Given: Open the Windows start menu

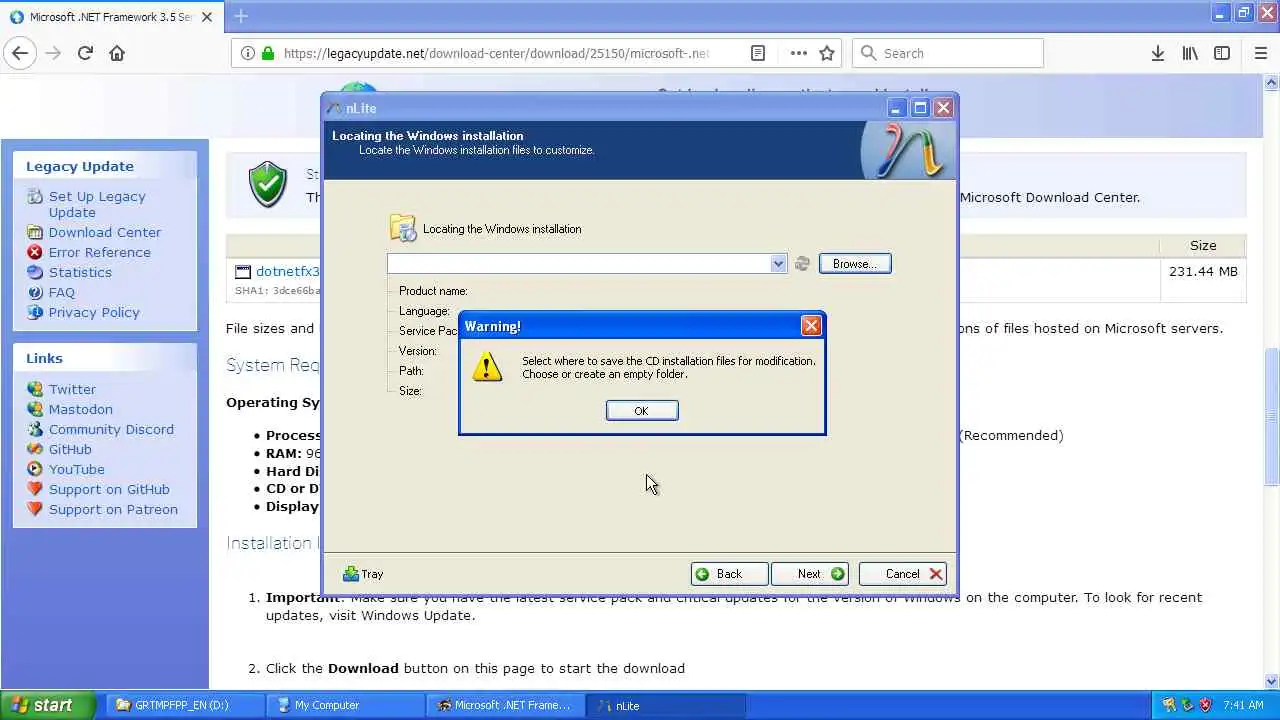Looking at the screenshot, I should point(48,705).
